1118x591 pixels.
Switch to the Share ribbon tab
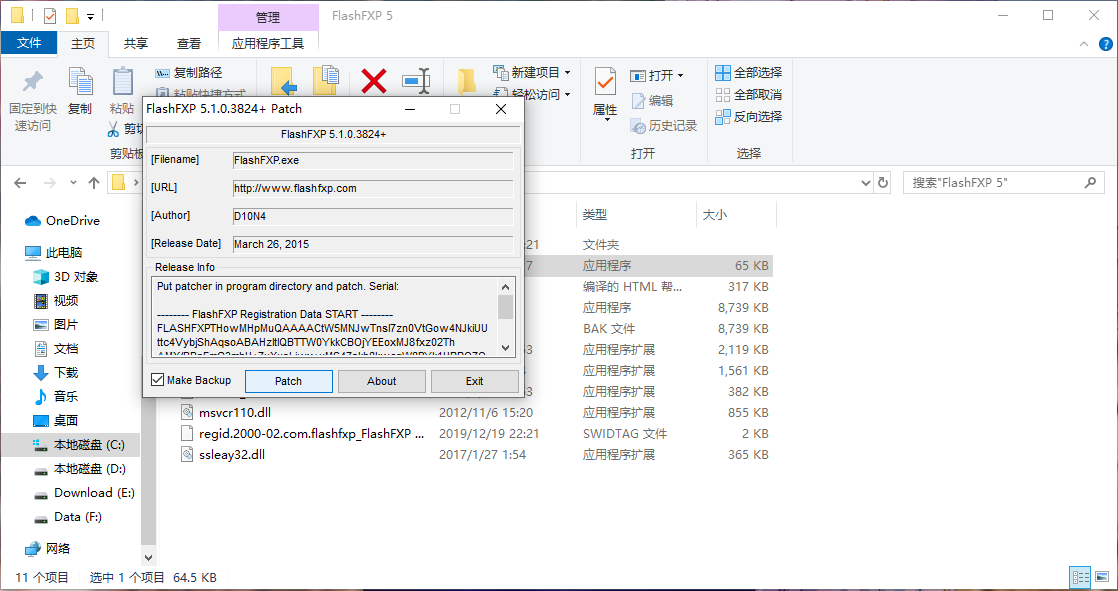pos(135,43)
